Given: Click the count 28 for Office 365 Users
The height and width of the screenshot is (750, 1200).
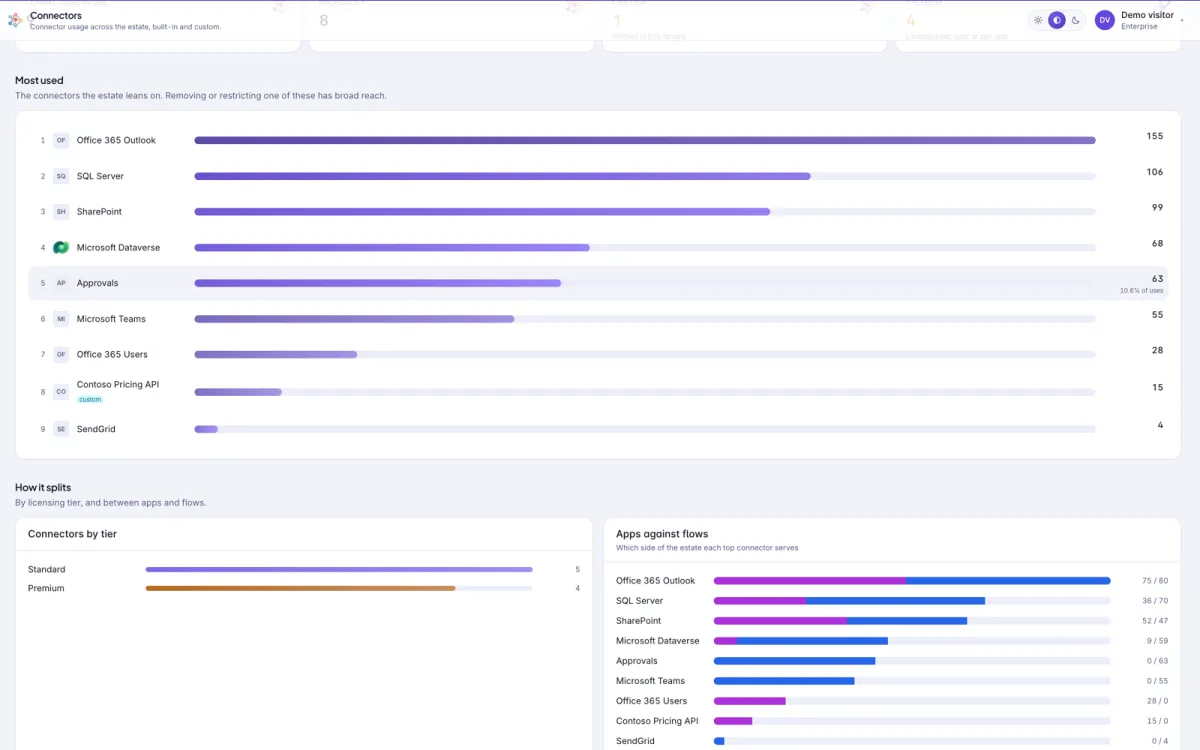Looking at the screenshot, I should pos(1157,351).
